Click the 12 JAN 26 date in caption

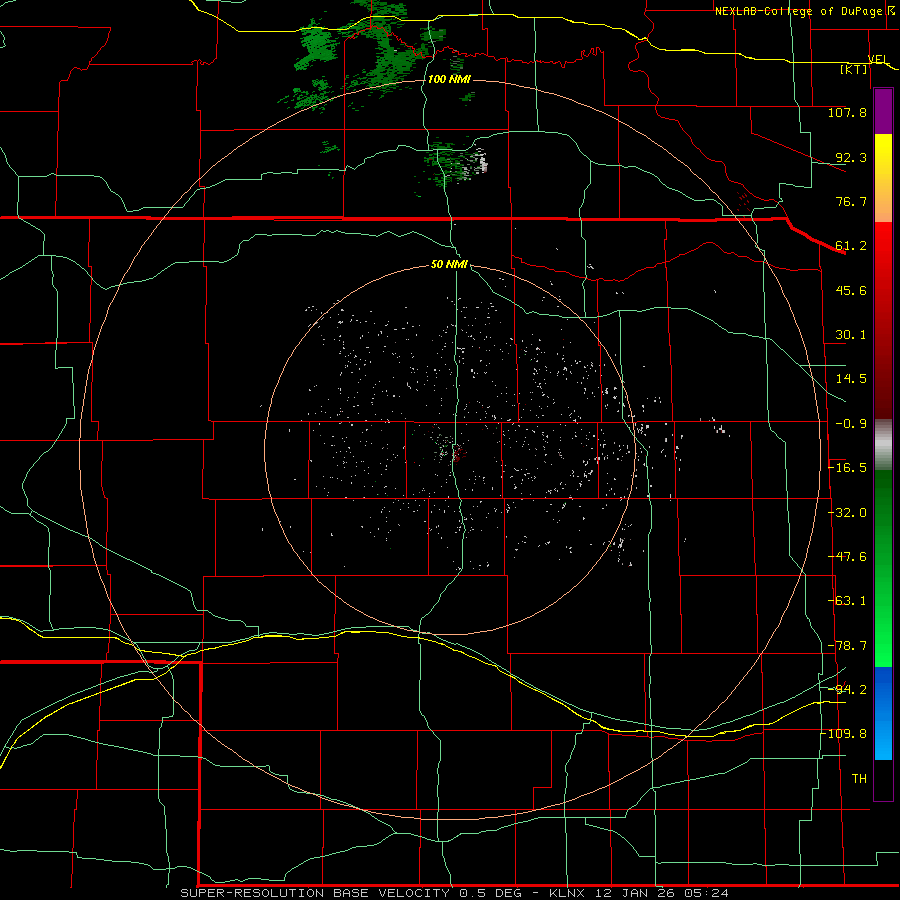[x=635, y=893]
